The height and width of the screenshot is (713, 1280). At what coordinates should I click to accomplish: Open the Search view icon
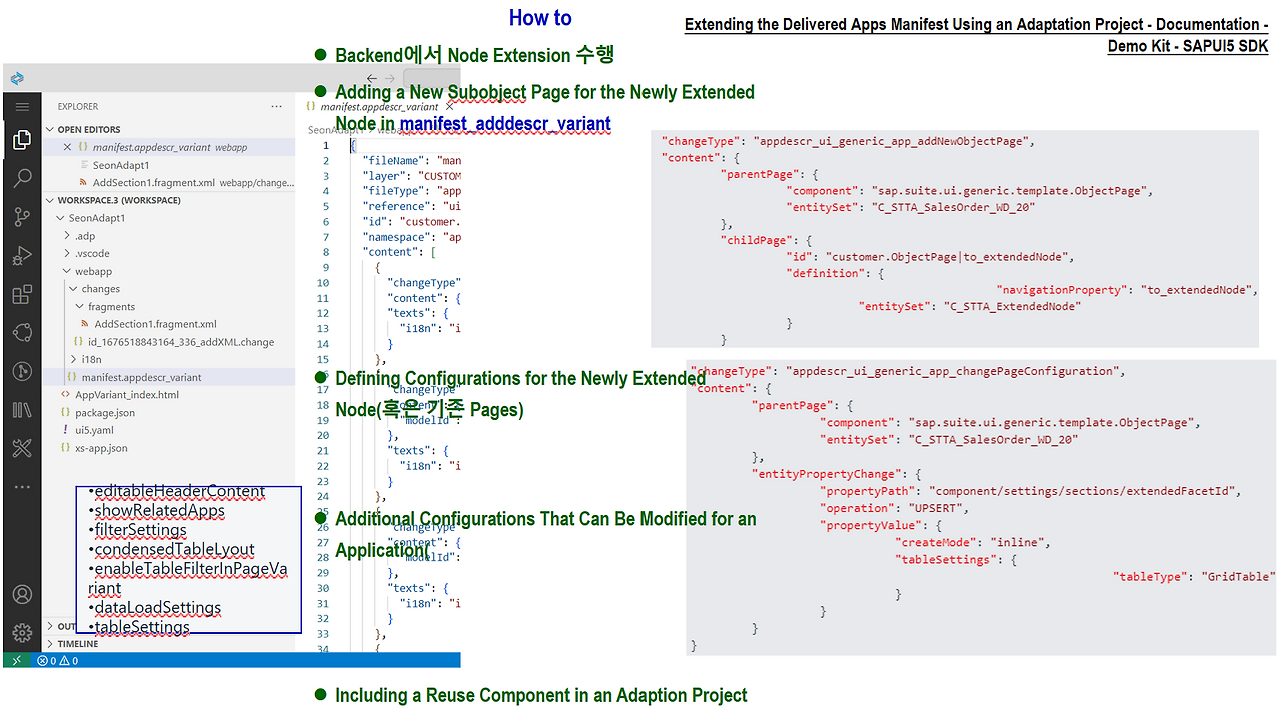(x=22, y=178)
